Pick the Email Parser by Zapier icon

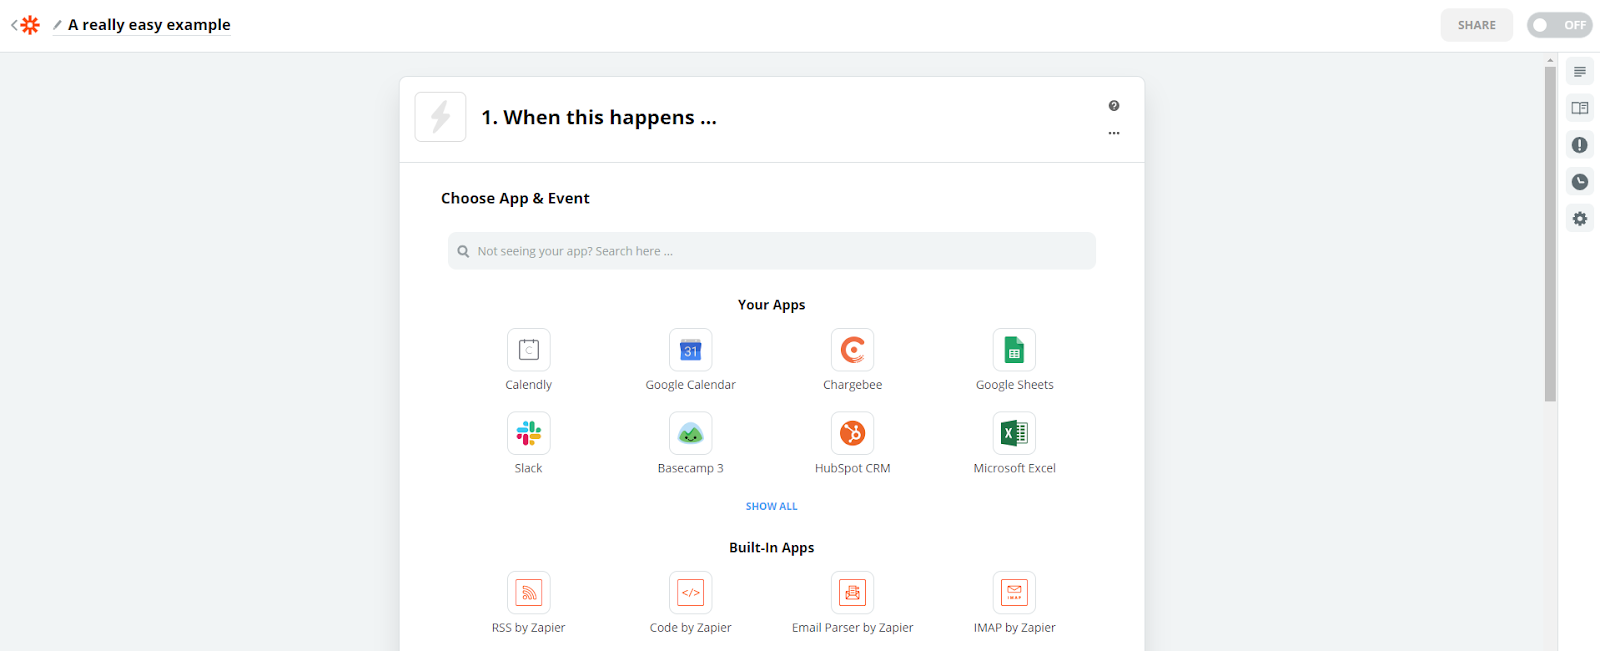pyautogui.click(x=853, y=593)
